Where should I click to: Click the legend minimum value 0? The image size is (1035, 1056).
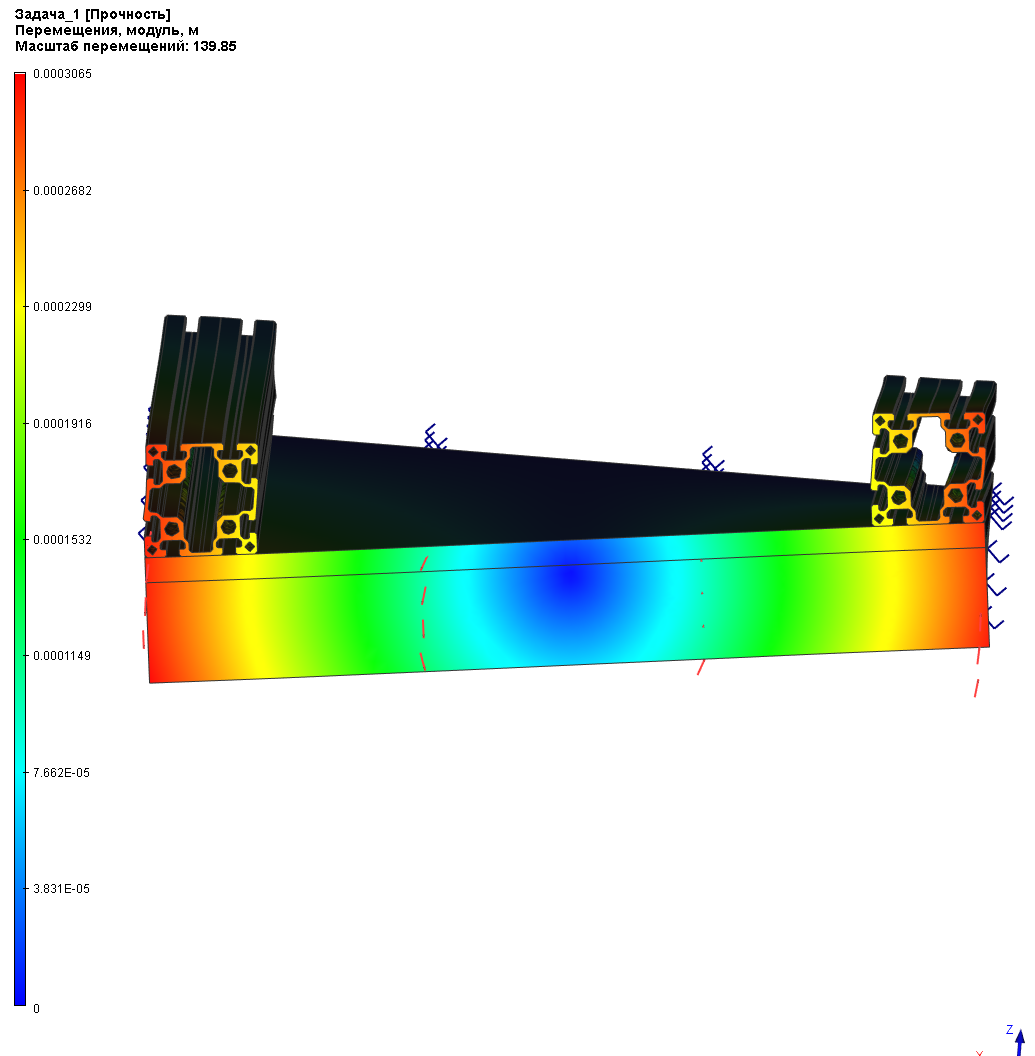(36, 1009)
